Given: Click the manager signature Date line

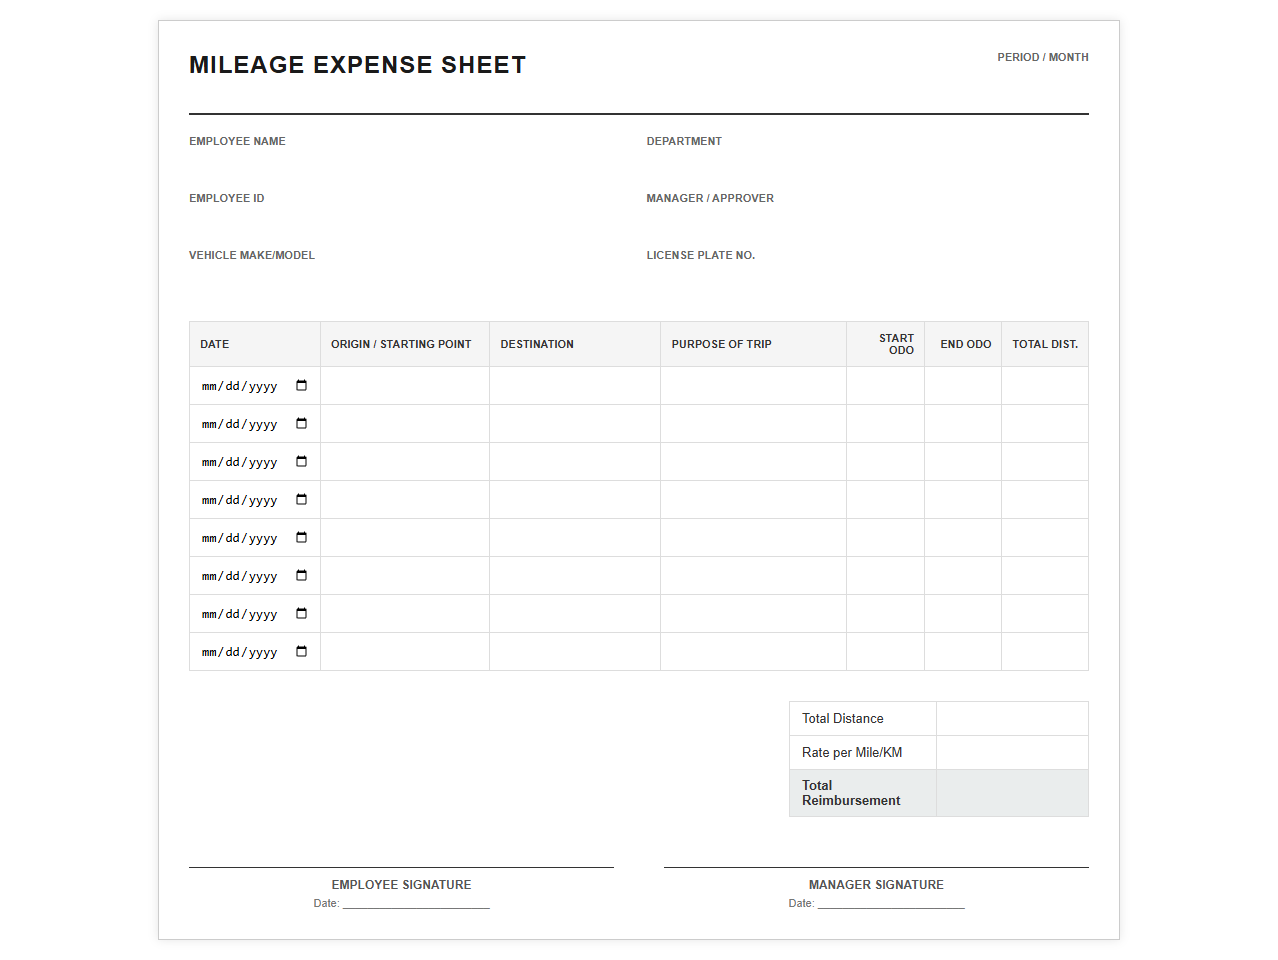Looking at the screenshot, I should (x=891, y=902).
